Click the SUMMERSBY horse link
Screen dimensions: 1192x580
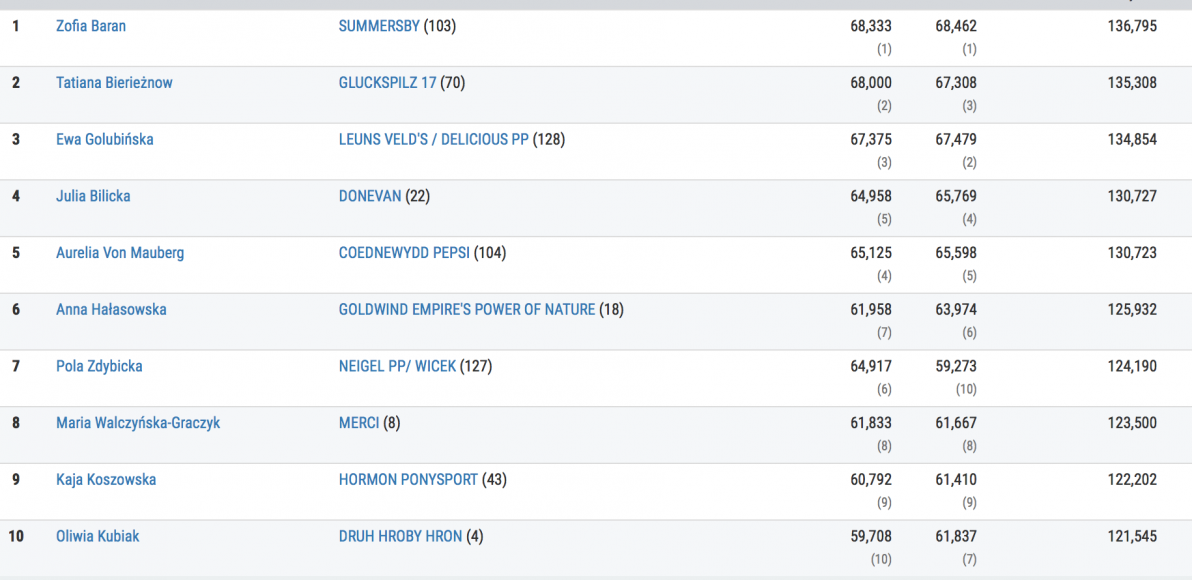379,26
